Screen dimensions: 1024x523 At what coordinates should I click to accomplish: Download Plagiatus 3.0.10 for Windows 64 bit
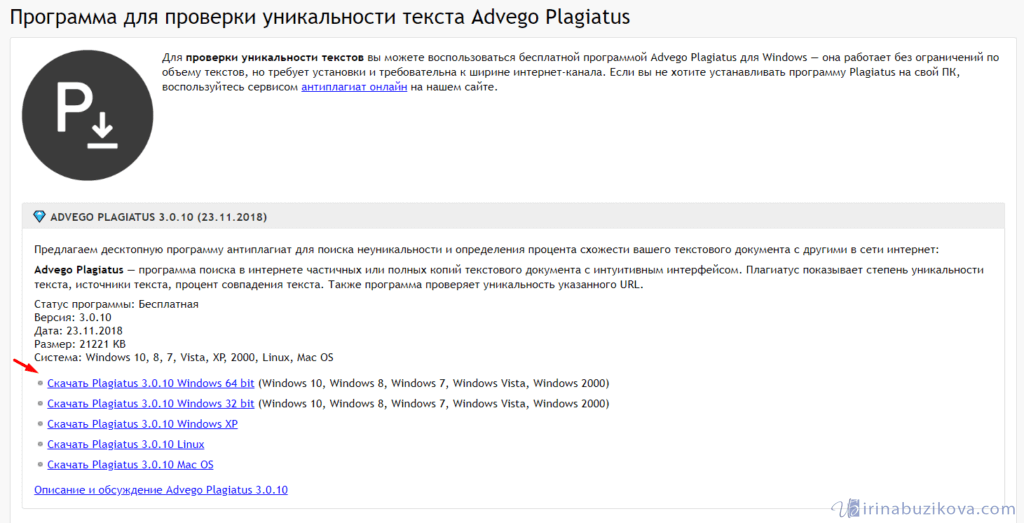point(150,383)
